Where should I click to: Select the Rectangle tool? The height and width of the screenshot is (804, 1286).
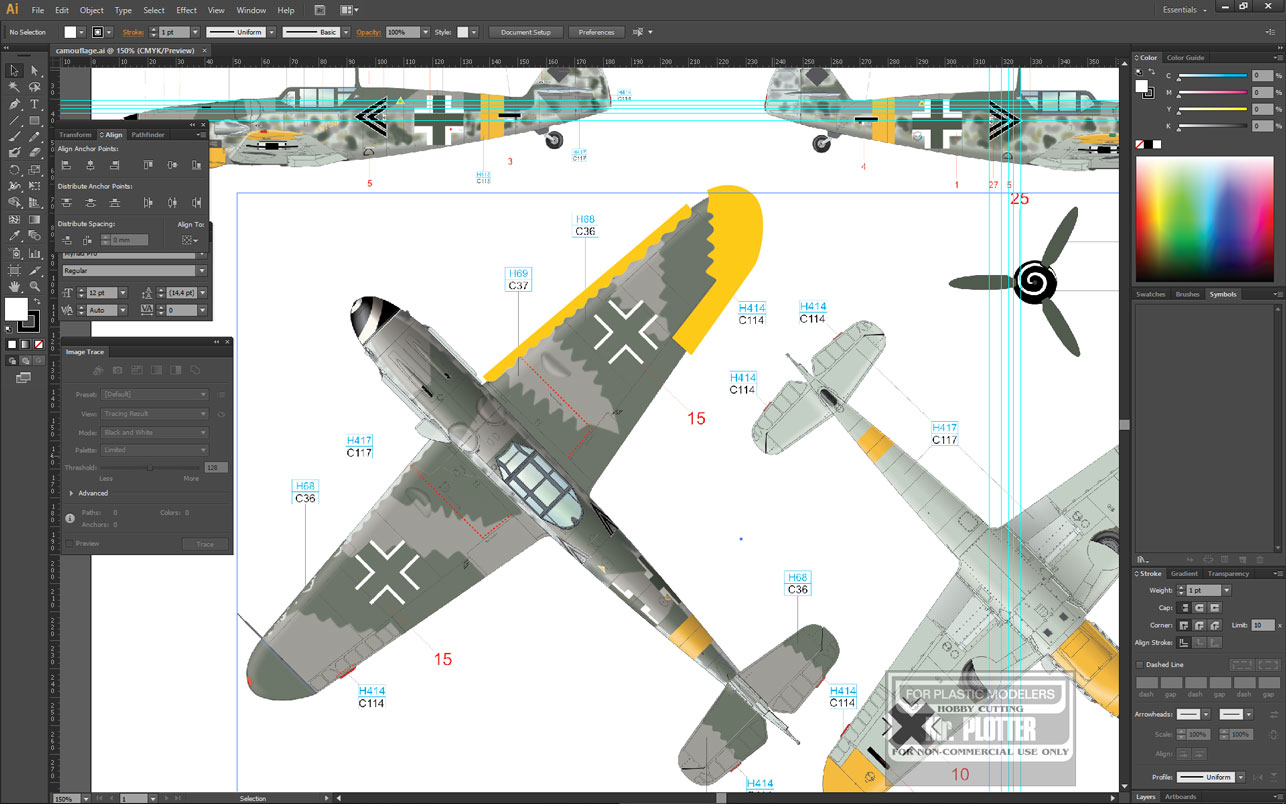34,120
